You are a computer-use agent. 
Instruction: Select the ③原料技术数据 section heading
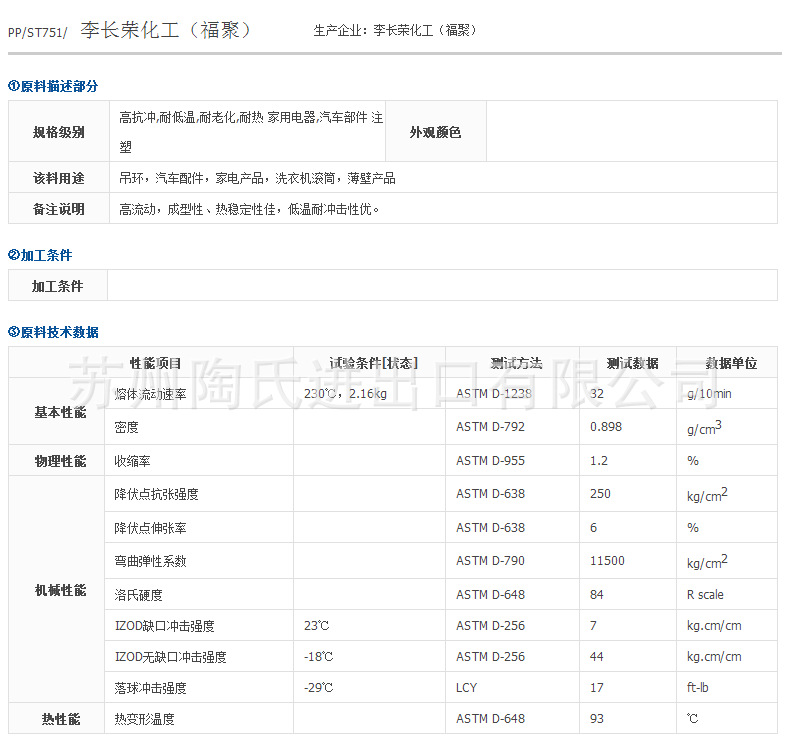pyautogui.click(x=53, y=332)
